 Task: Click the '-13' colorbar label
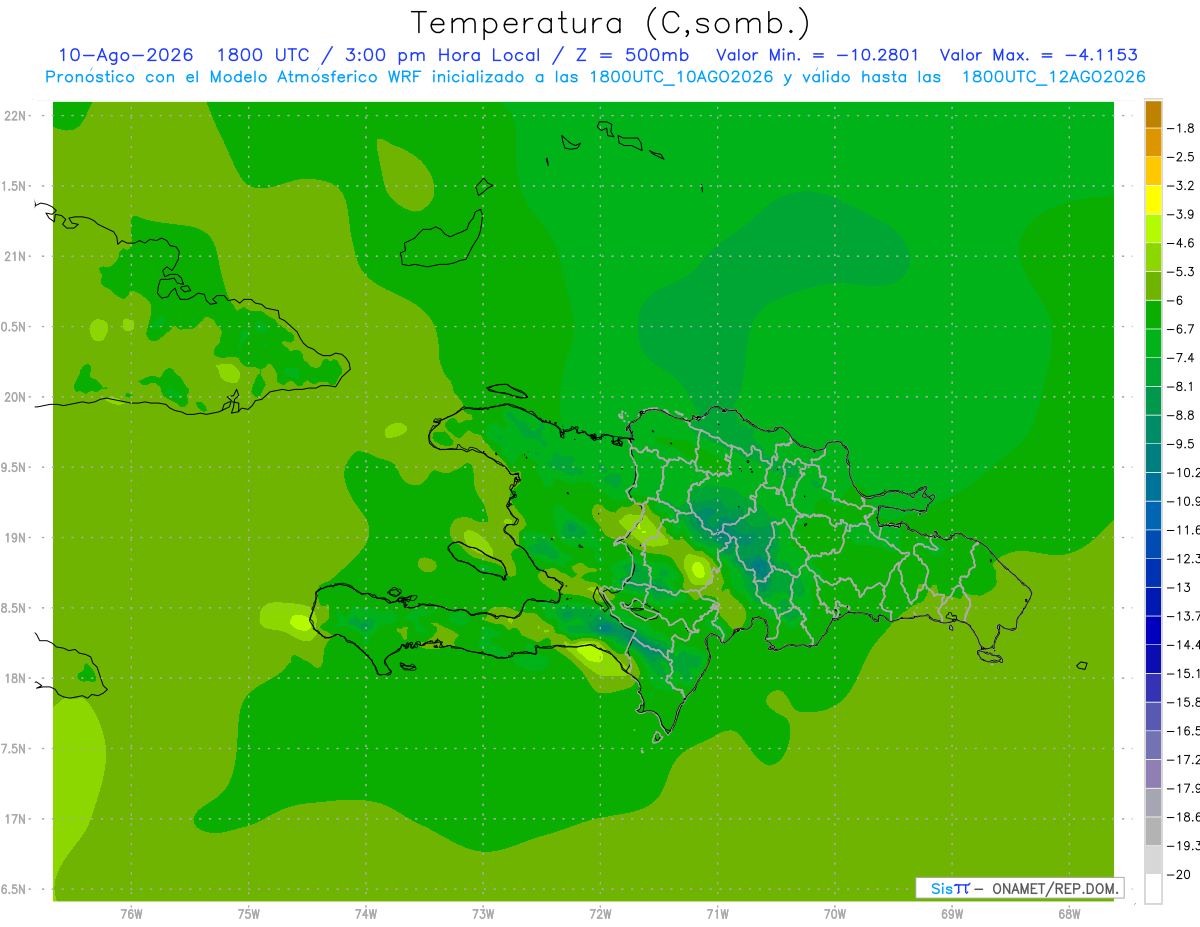coord(1181,587)
